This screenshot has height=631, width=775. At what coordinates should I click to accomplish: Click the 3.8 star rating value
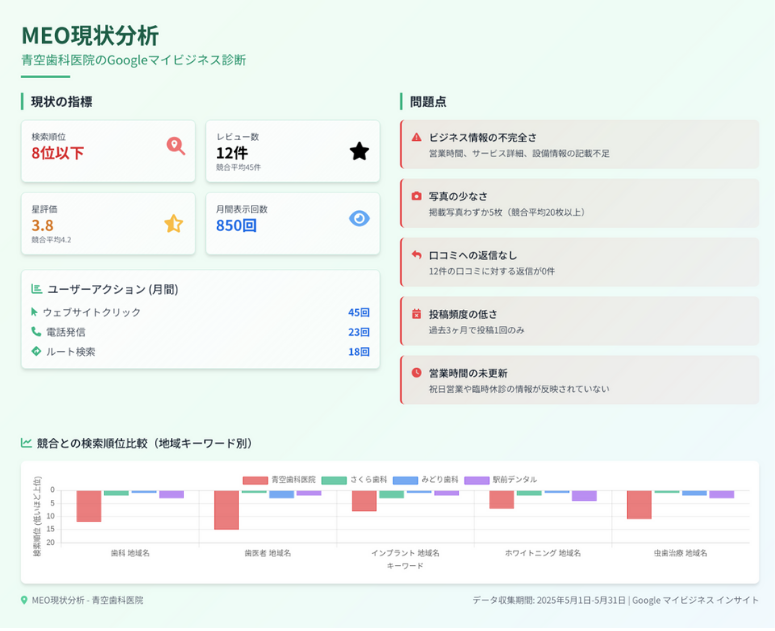tap(43, 225)
